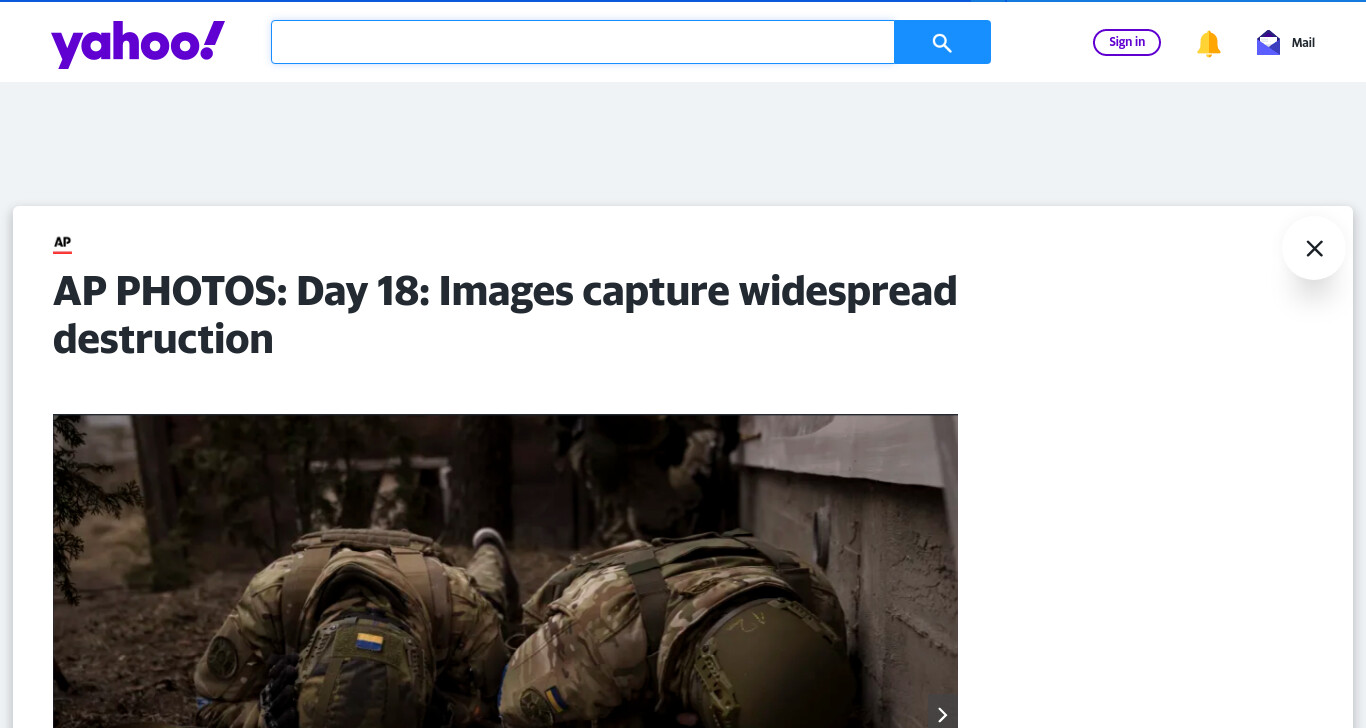Select the 'AP PHOTOS: Day 18' headline

505,315
